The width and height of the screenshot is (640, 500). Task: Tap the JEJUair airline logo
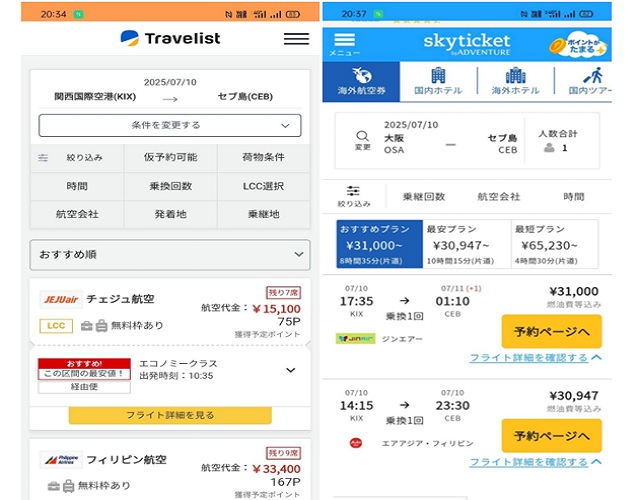click(61, 300)
